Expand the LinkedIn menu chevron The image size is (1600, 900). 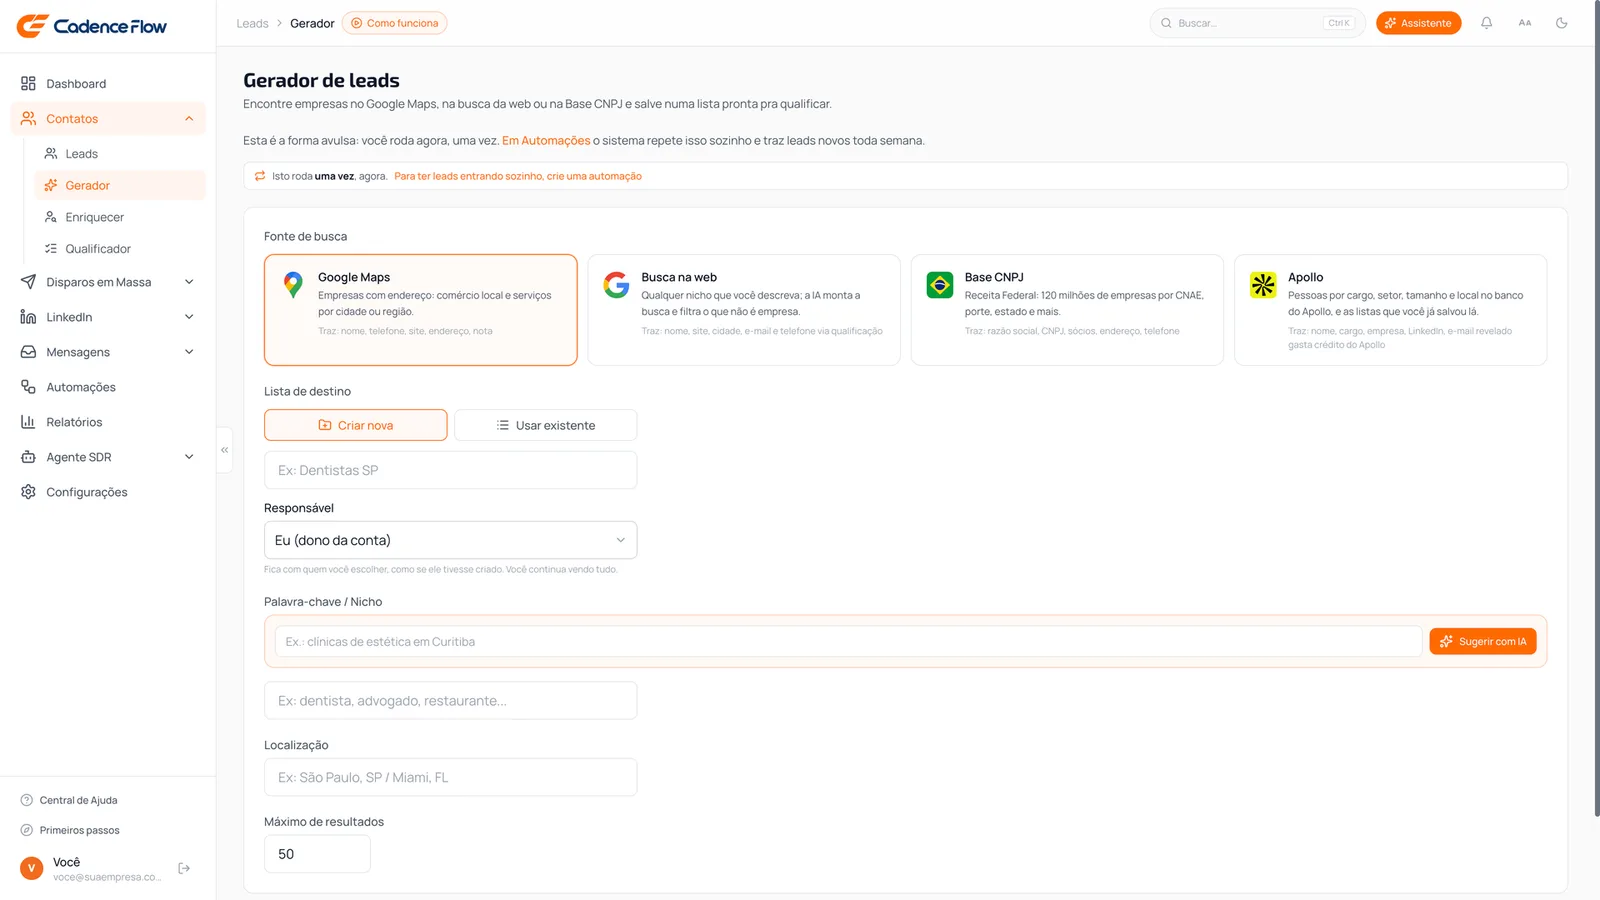[189, 317]
